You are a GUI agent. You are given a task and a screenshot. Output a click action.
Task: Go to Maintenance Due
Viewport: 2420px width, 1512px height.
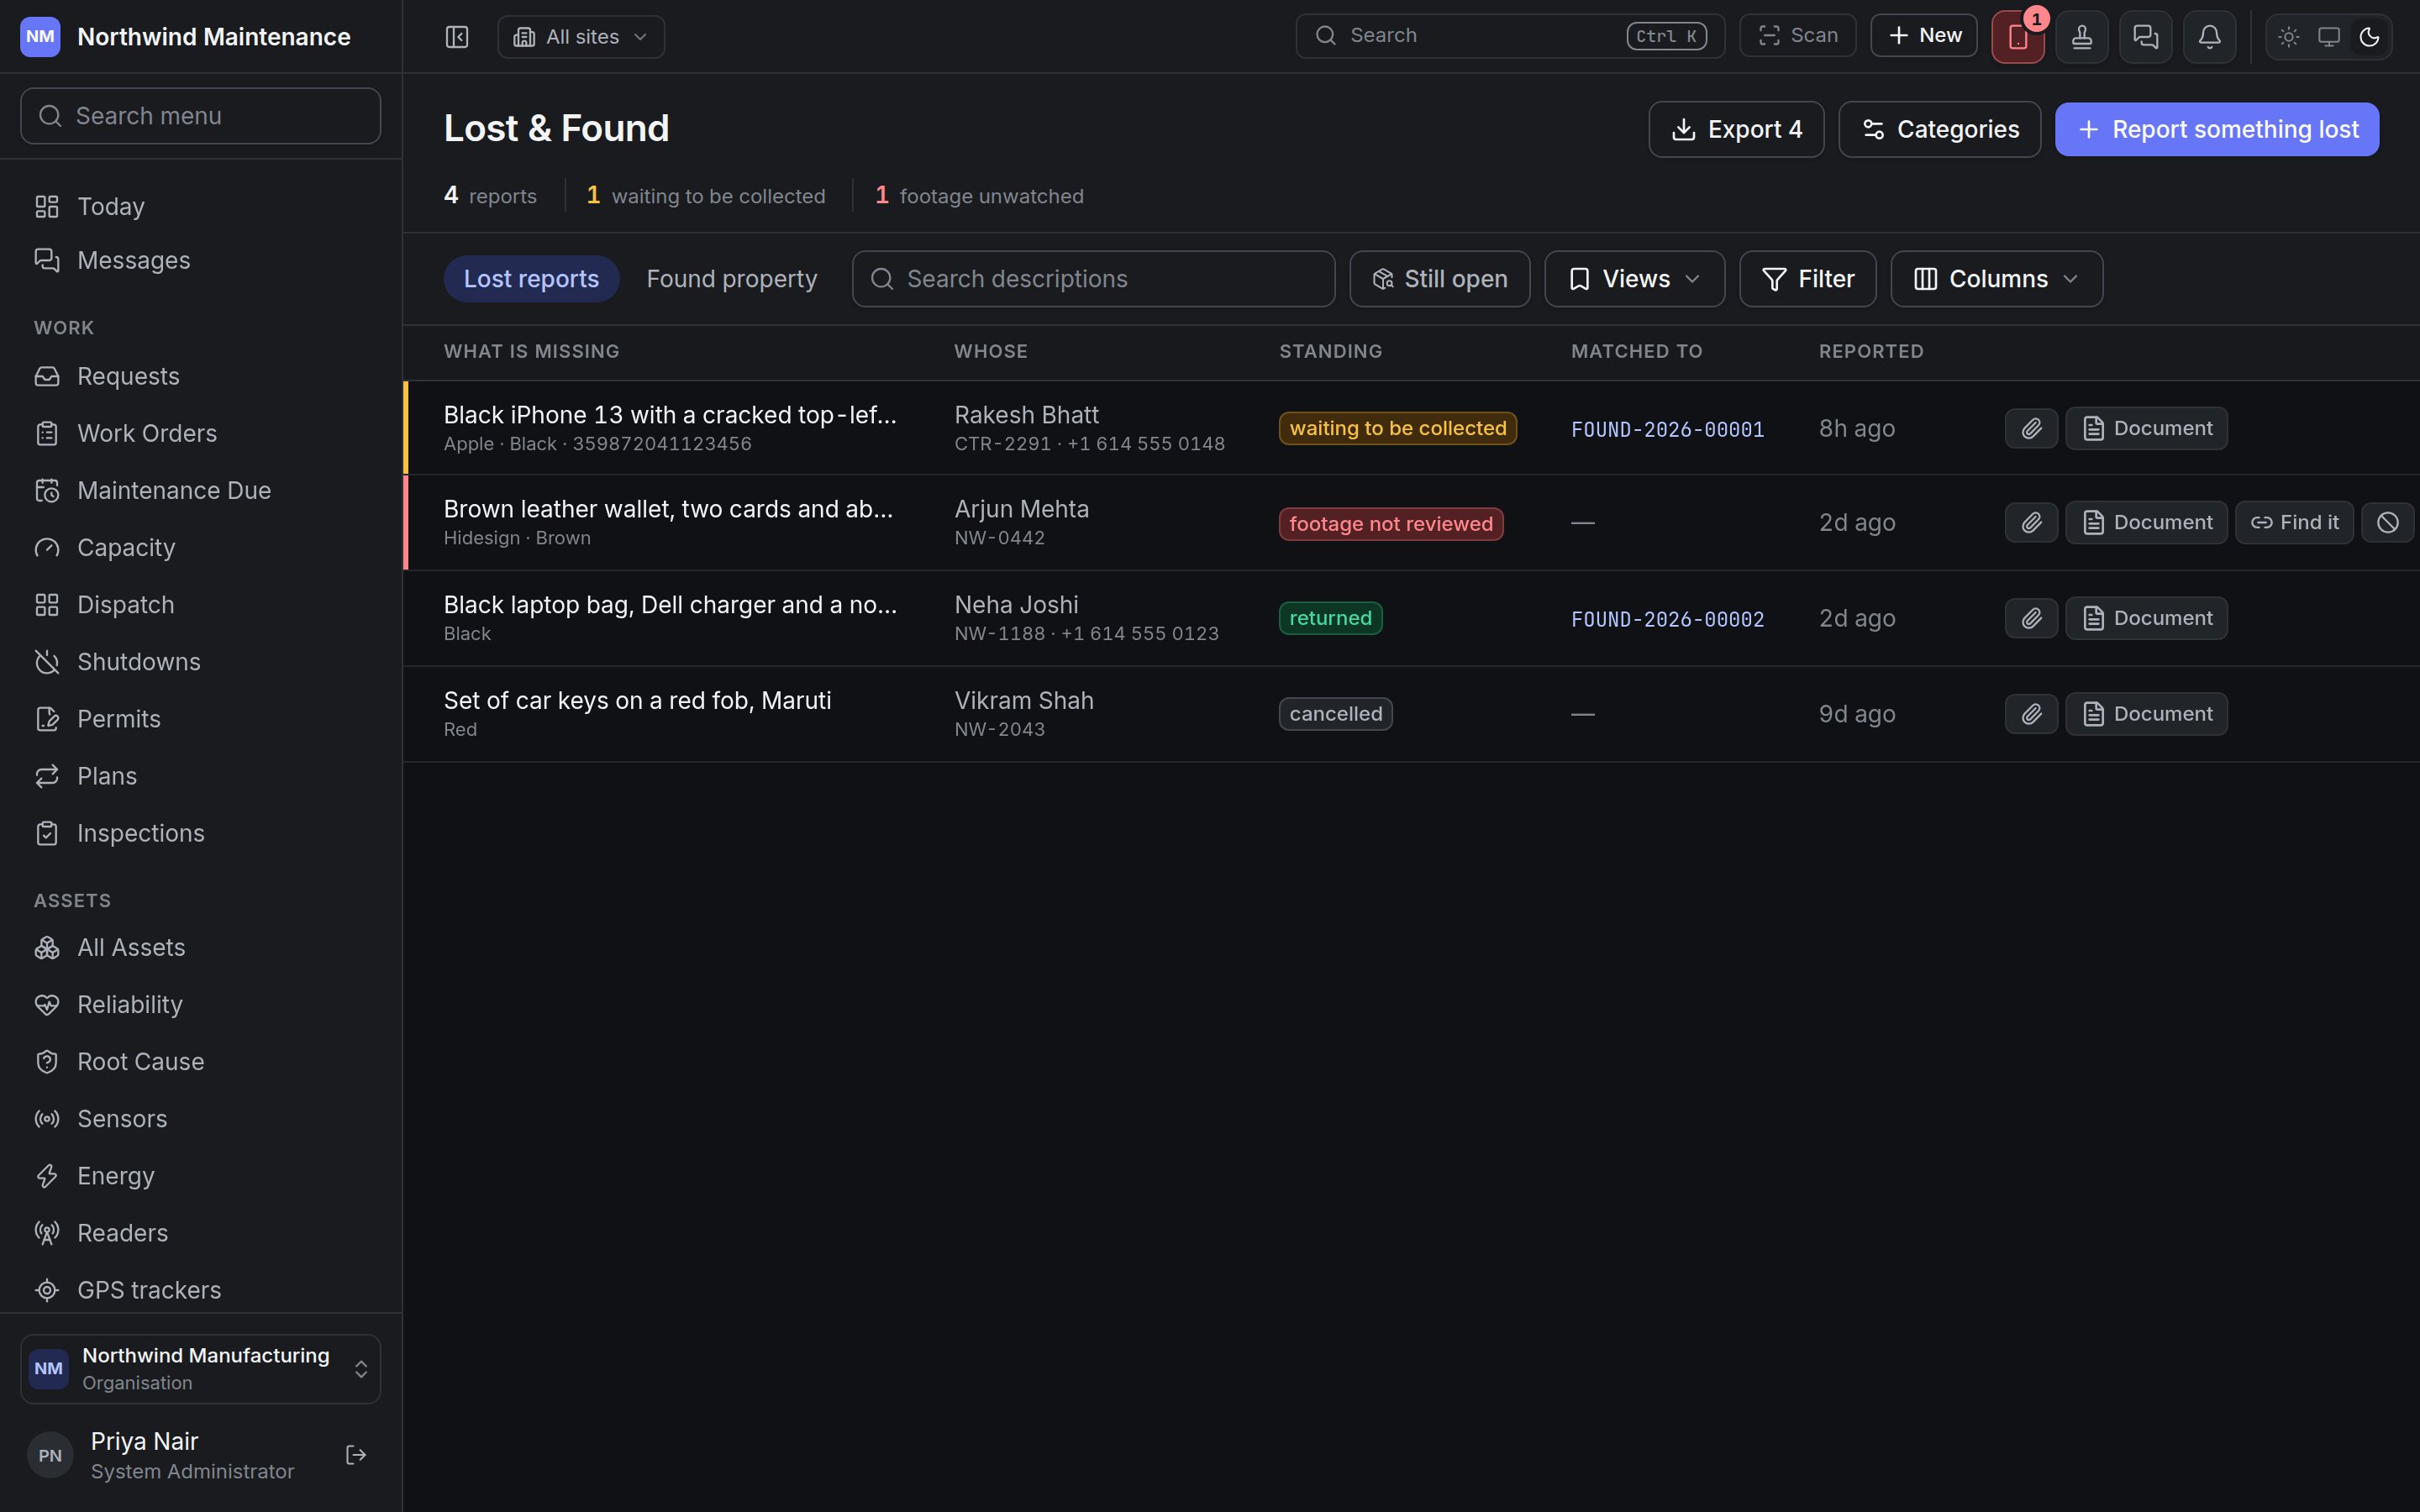click(200, 490)
